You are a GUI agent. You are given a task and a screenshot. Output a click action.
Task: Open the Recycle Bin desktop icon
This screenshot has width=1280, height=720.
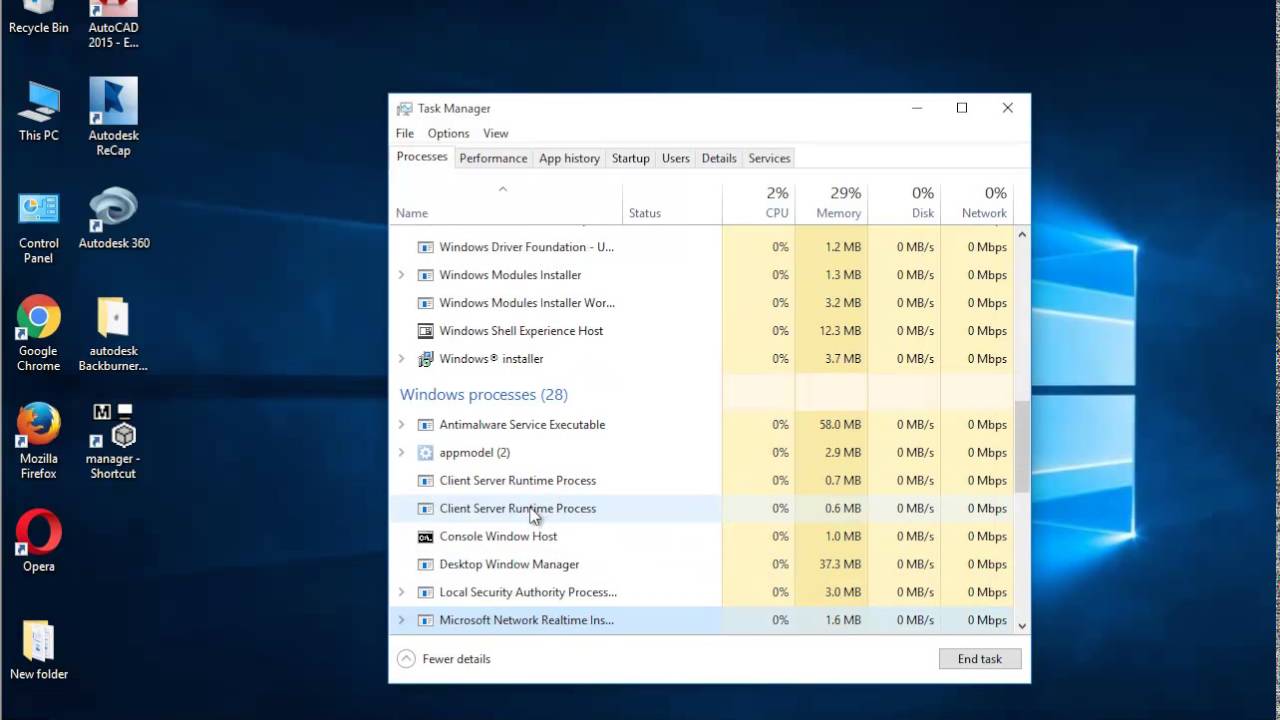[38, 17]
